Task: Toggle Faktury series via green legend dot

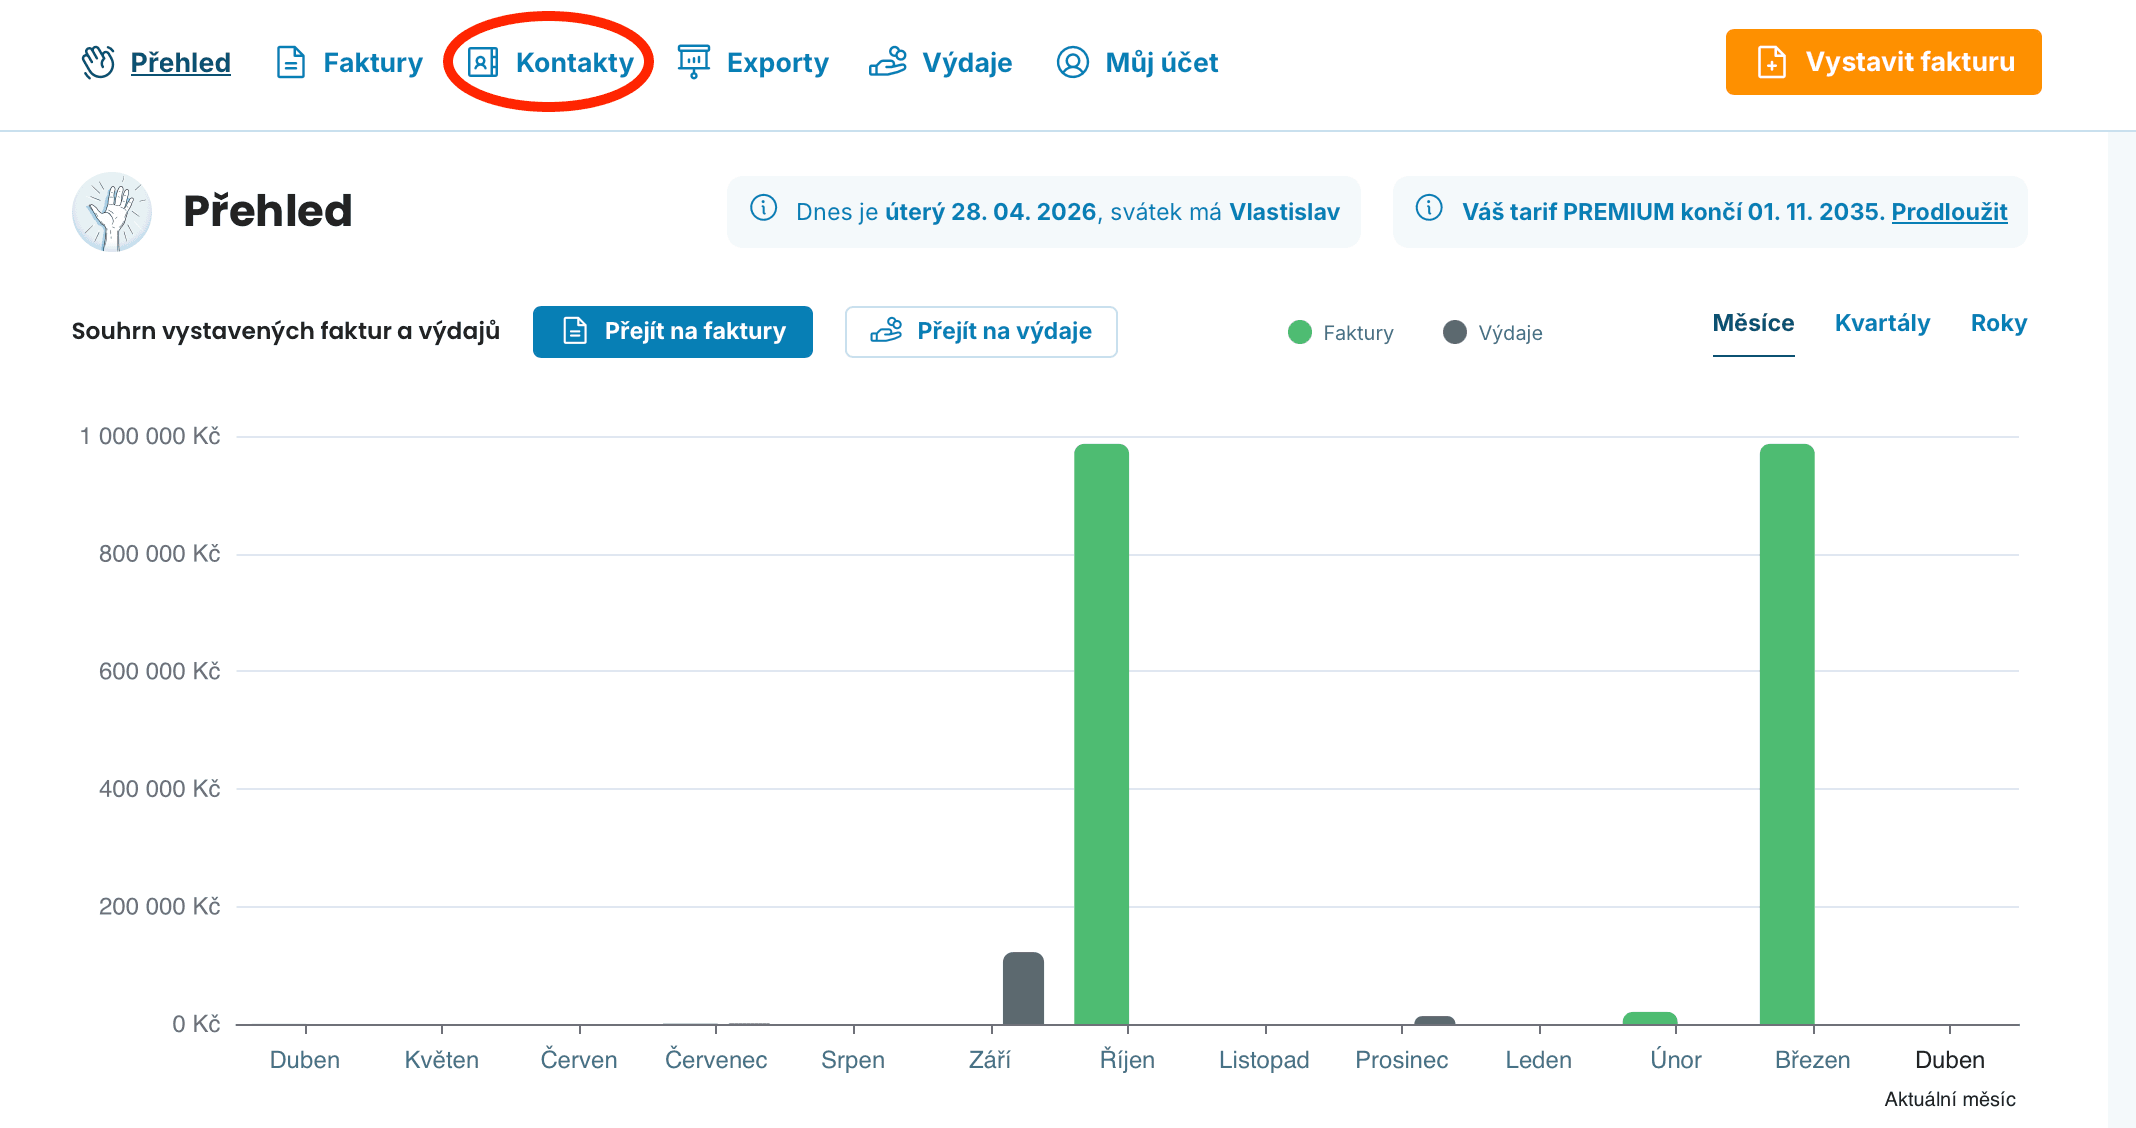Action: click(1300, 332)
